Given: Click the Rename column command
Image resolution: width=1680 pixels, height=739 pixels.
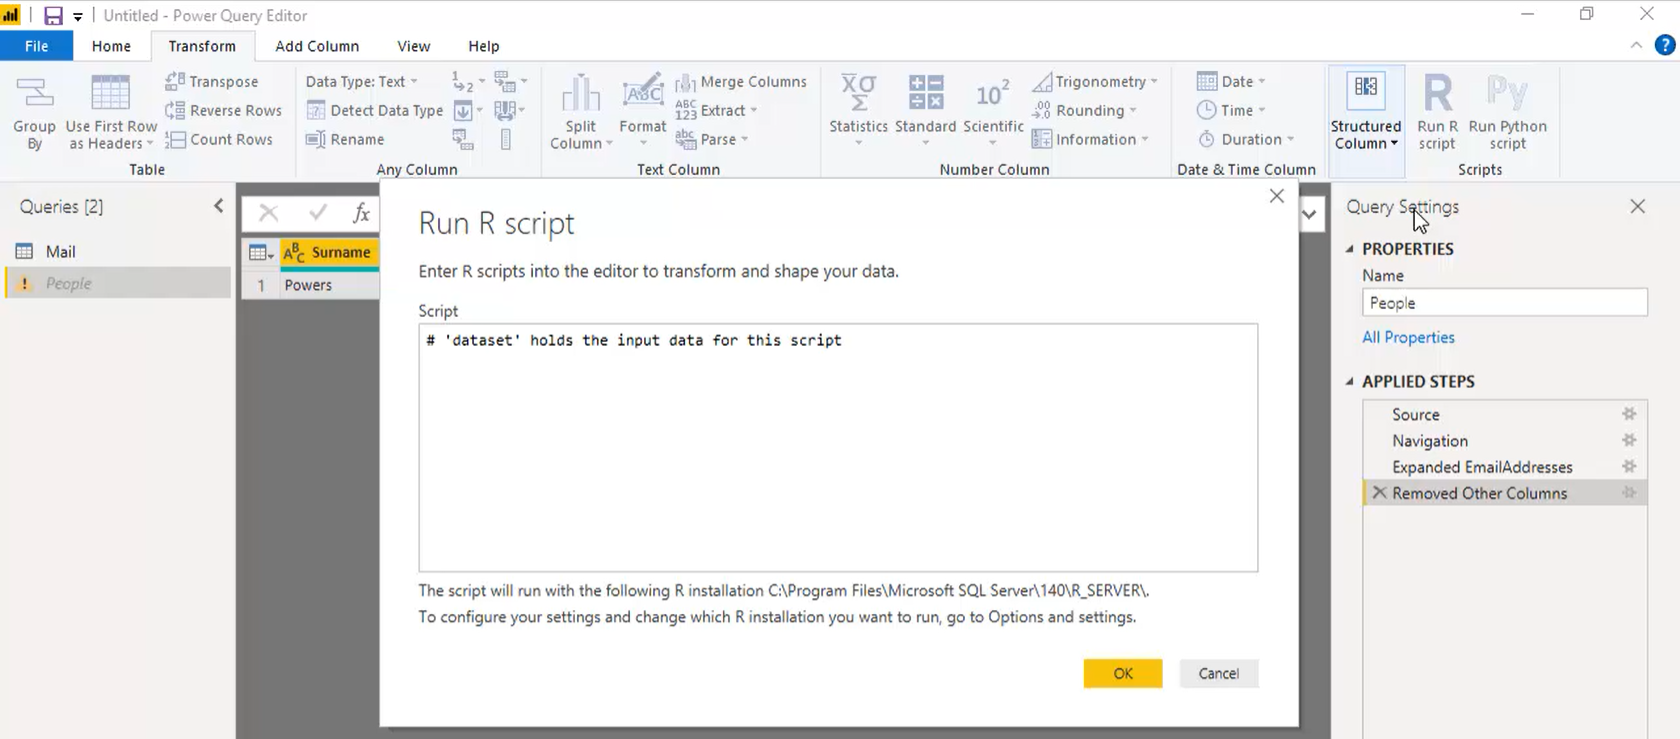Looking at the screenshot, I should coord(345,139).
